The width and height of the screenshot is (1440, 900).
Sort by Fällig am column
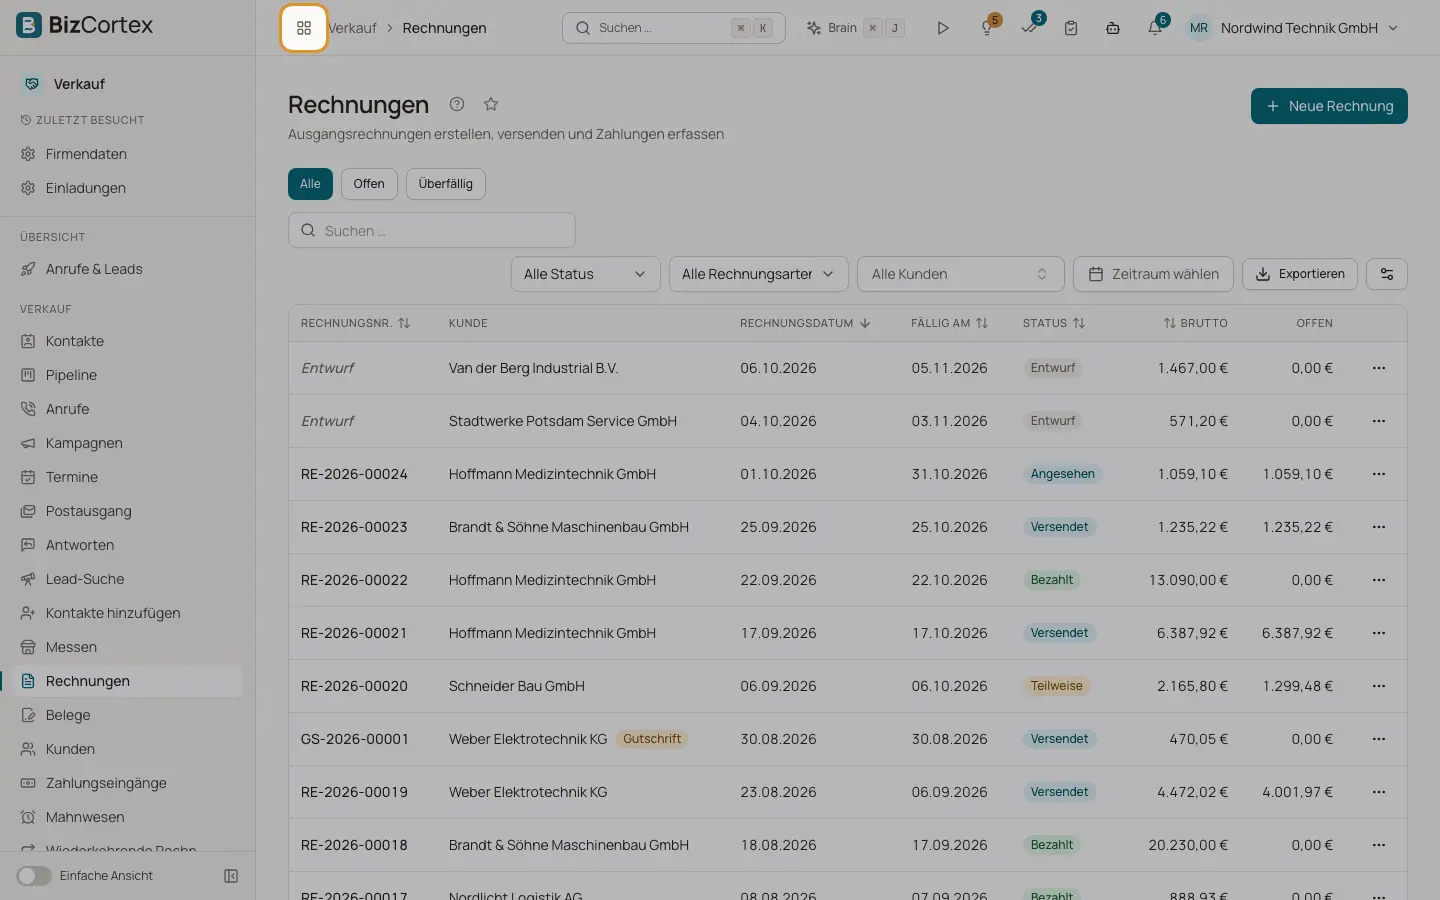tap(949, 323)
